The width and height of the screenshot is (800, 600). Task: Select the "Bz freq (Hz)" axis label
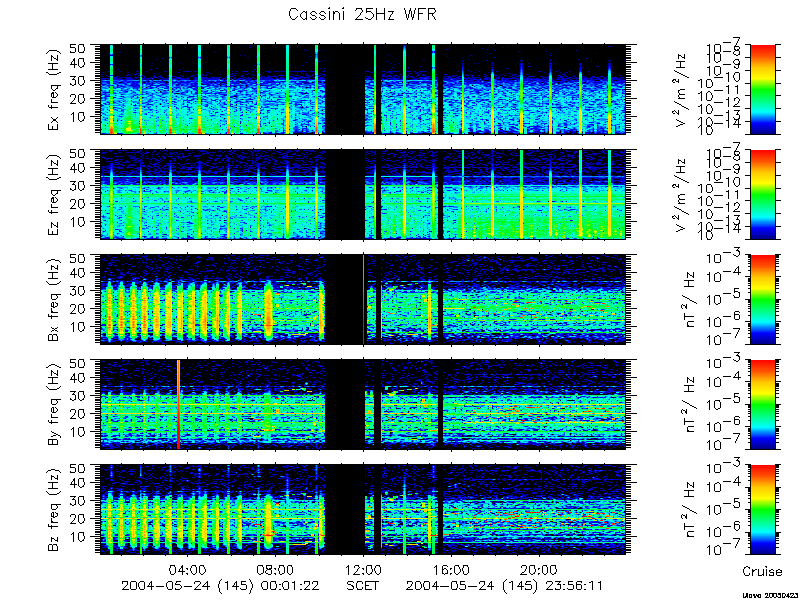pos(54,509)
